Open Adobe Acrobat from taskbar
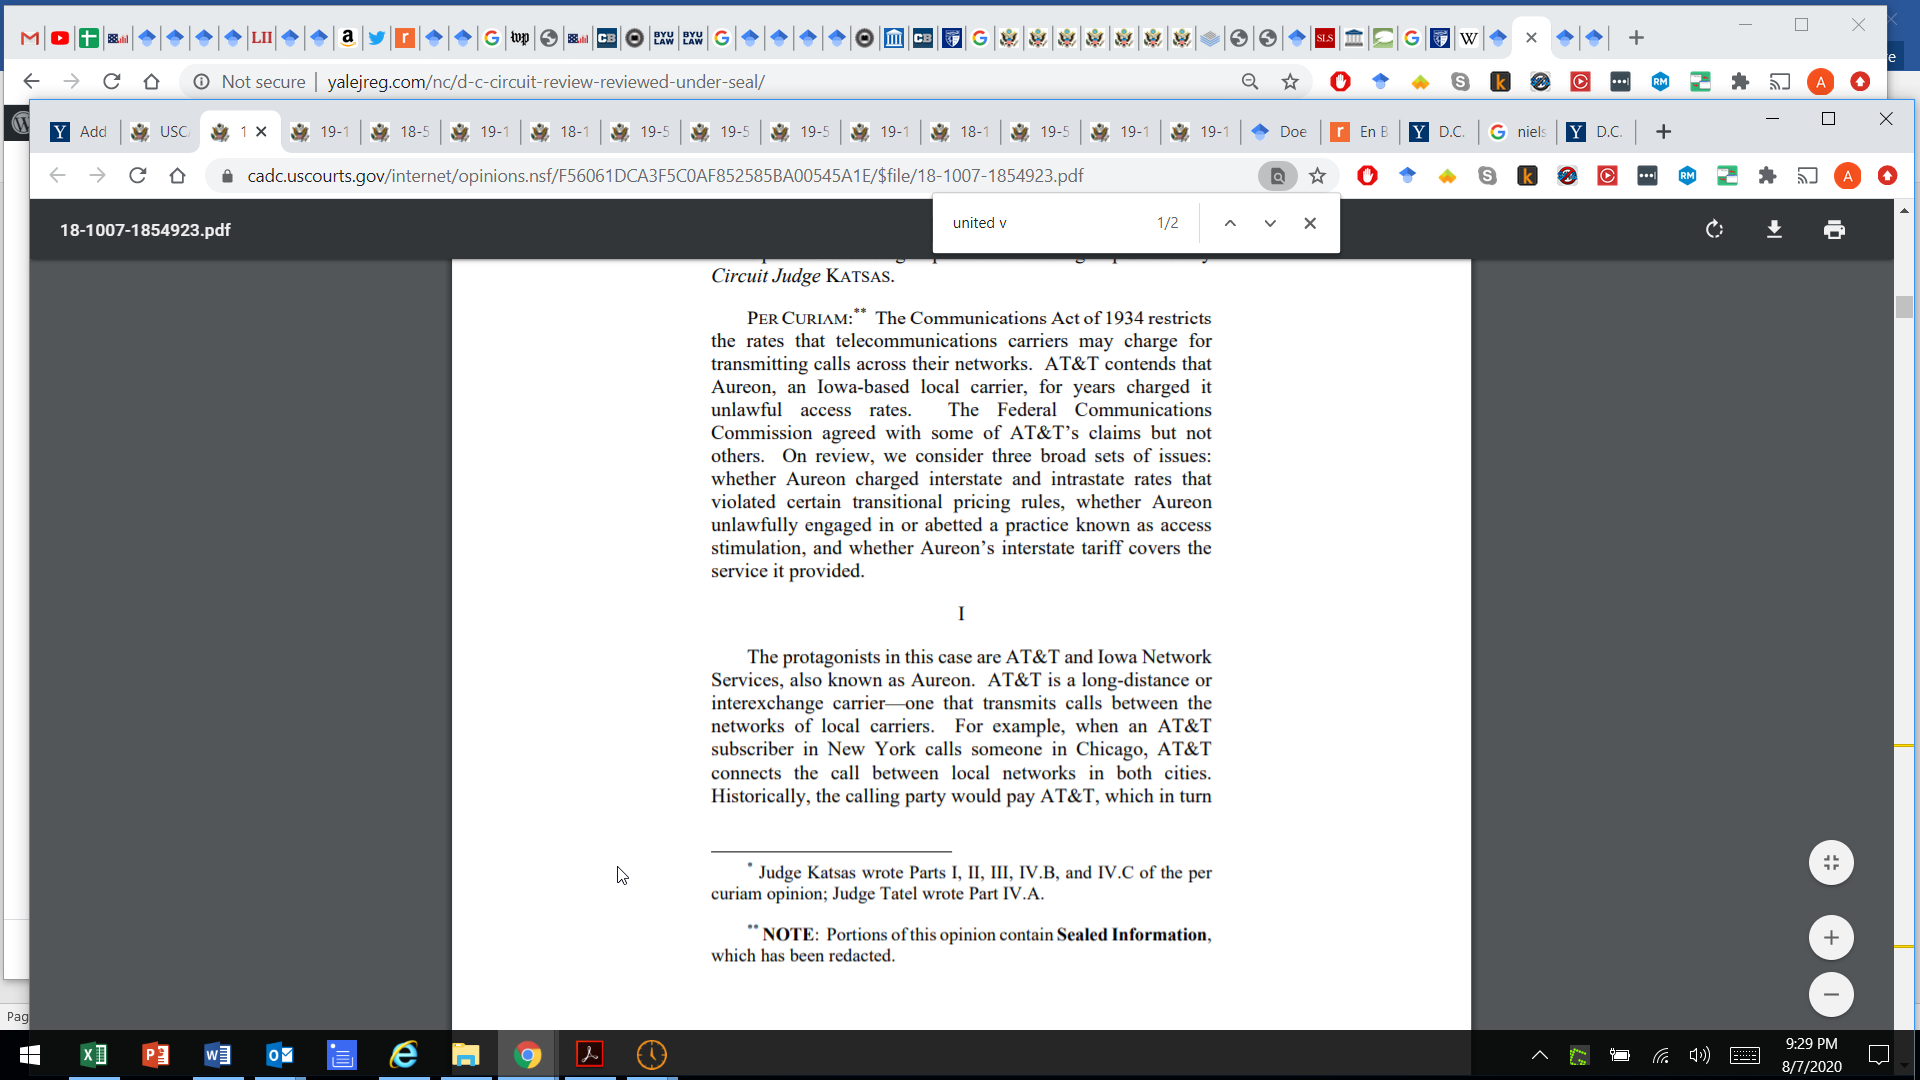1920x1080 pixels. 590,1055
